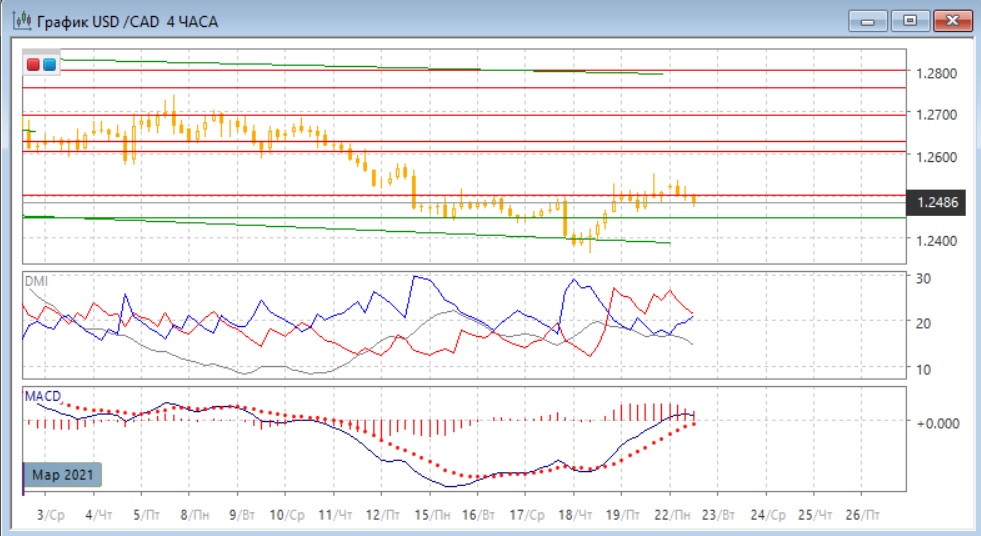Minimize the USD/CAD chart window
This screenshot has width=981, height=536.
[867, 20]
